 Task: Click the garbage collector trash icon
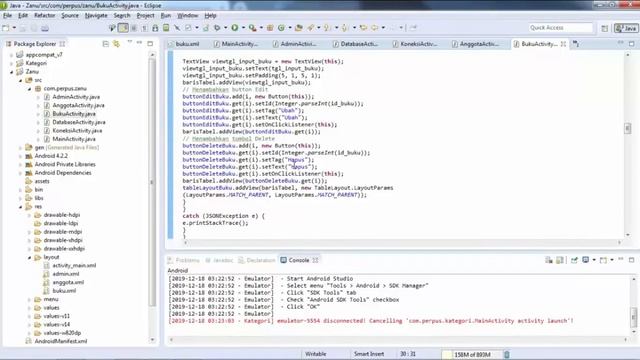[507, 354]
